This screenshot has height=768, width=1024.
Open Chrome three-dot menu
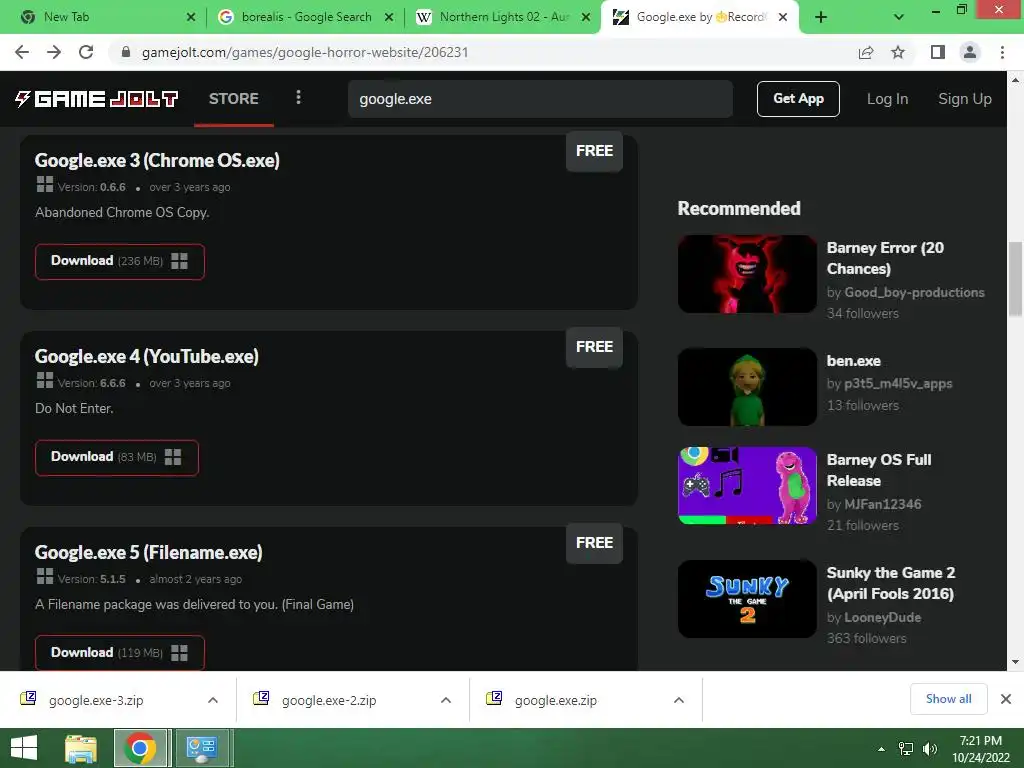[x=1002, y=52]
